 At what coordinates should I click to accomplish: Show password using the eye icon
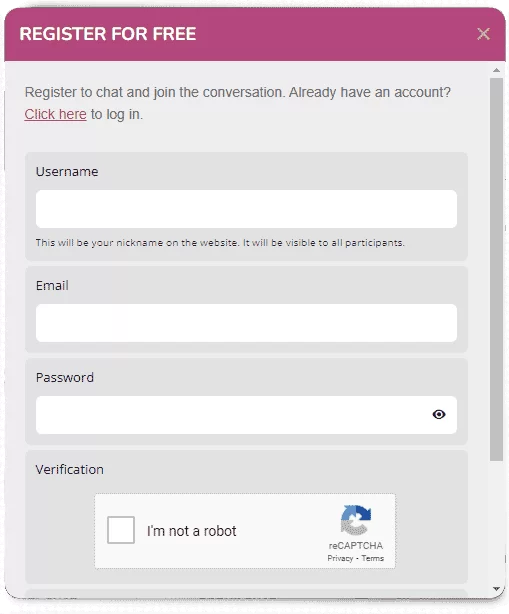point(439,414)
